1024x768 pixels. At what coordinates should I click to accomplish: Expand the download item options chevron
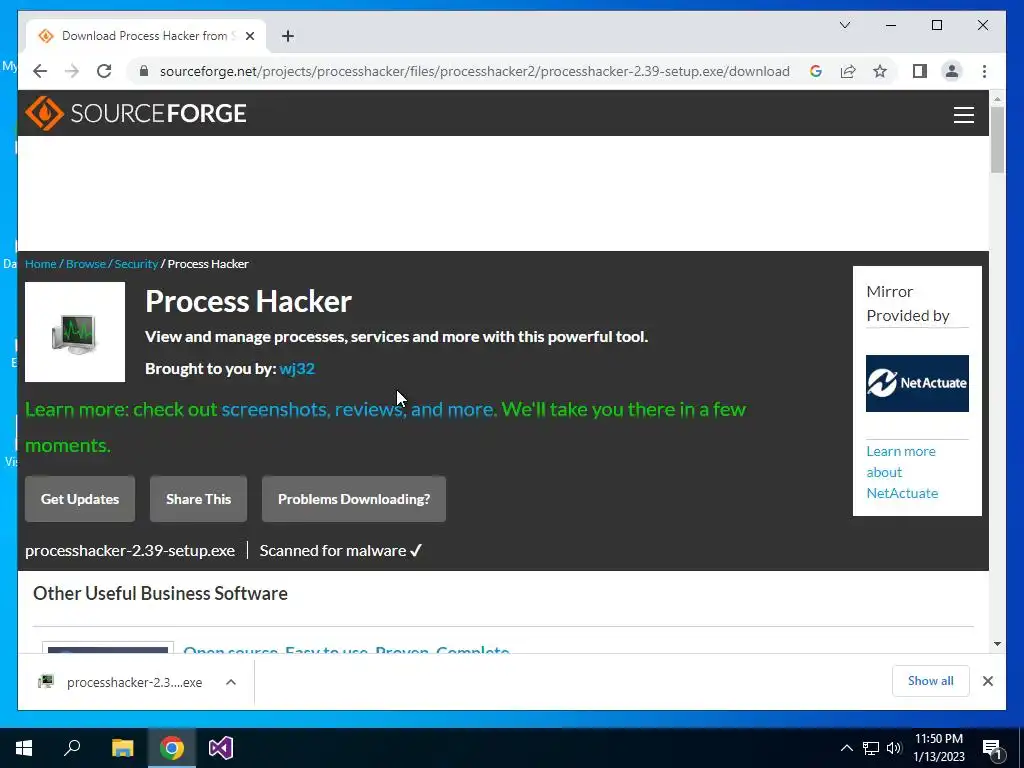(x=231, y=682)
